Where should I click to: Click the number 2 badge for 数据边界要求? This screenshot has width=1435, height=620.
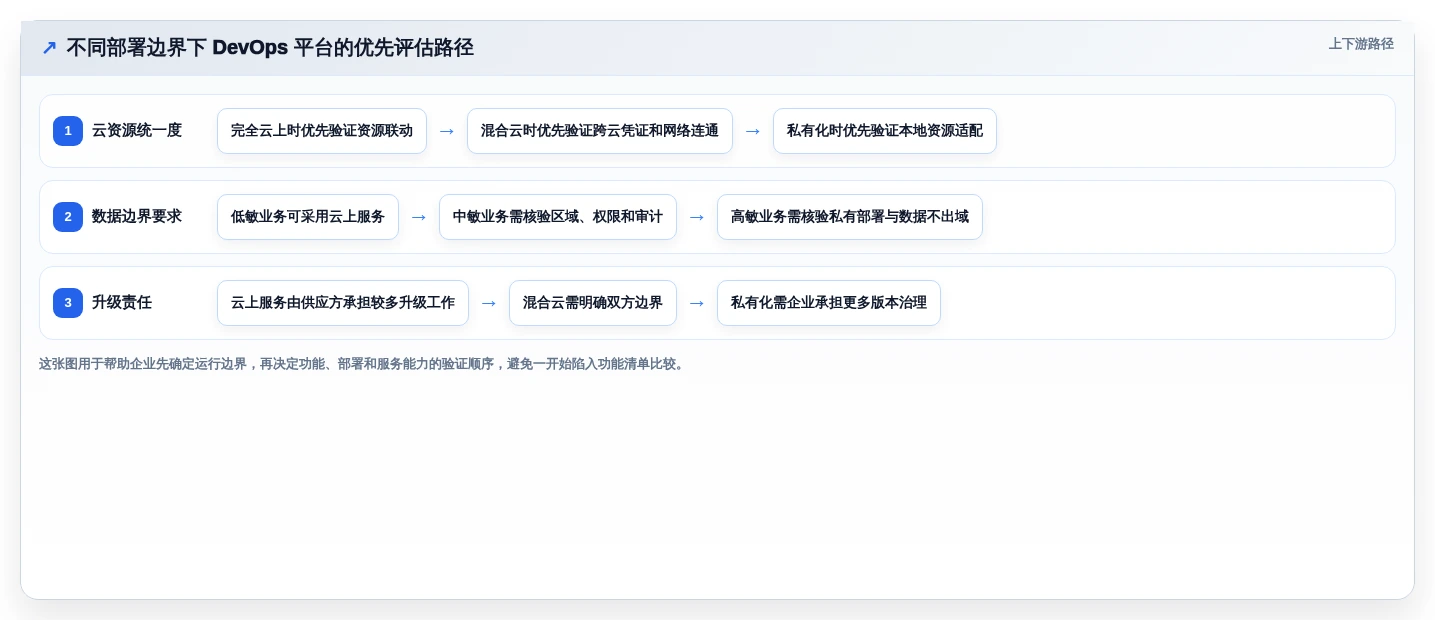click(68, 217)
